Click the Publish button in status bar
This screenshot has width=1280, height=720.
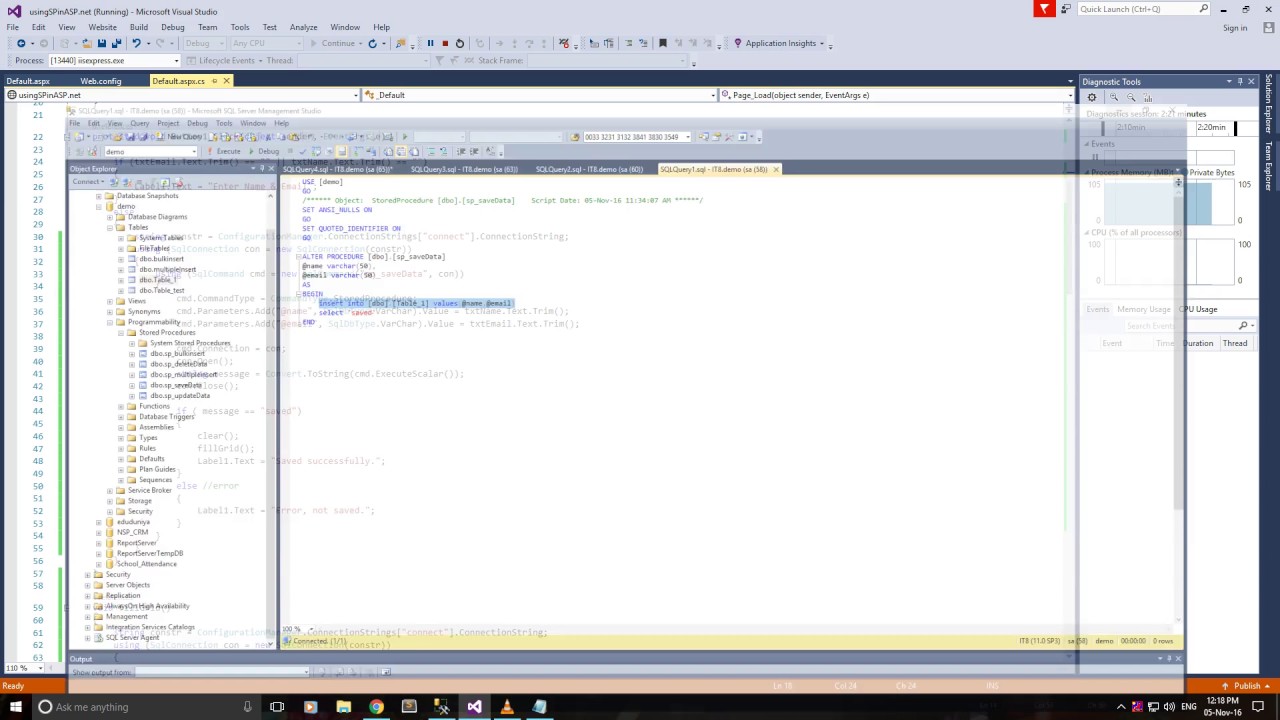coord(1247,686)
